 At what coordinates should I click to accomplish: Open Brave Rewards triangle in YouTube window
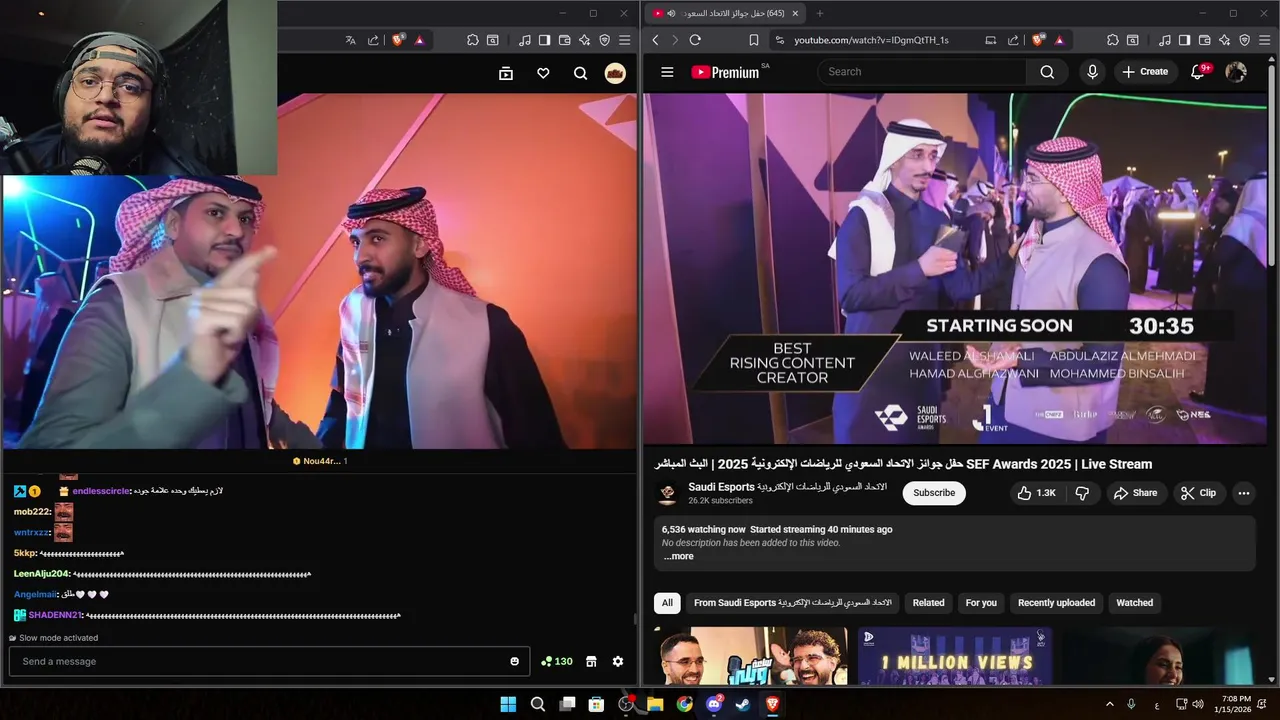coord(1059,40)
